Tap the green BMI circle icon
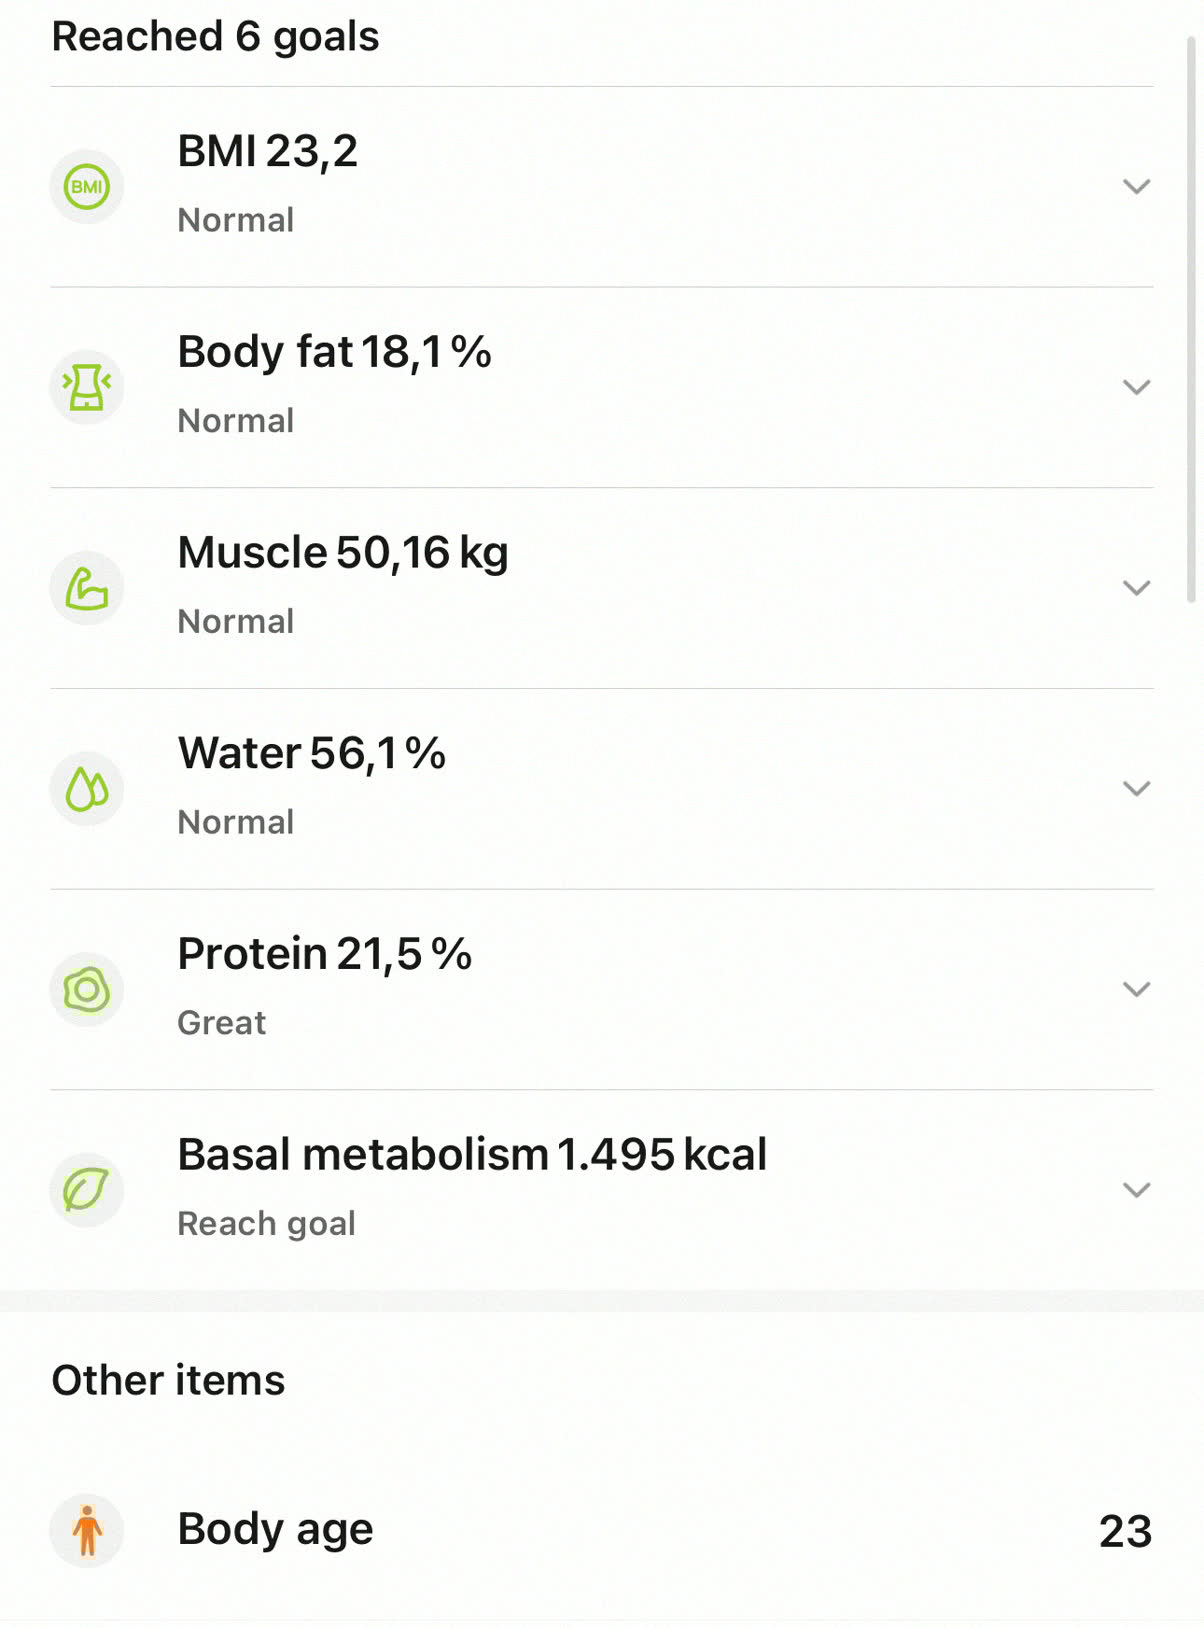This screenshot has width=1204, height=1628. click(87, 187)
